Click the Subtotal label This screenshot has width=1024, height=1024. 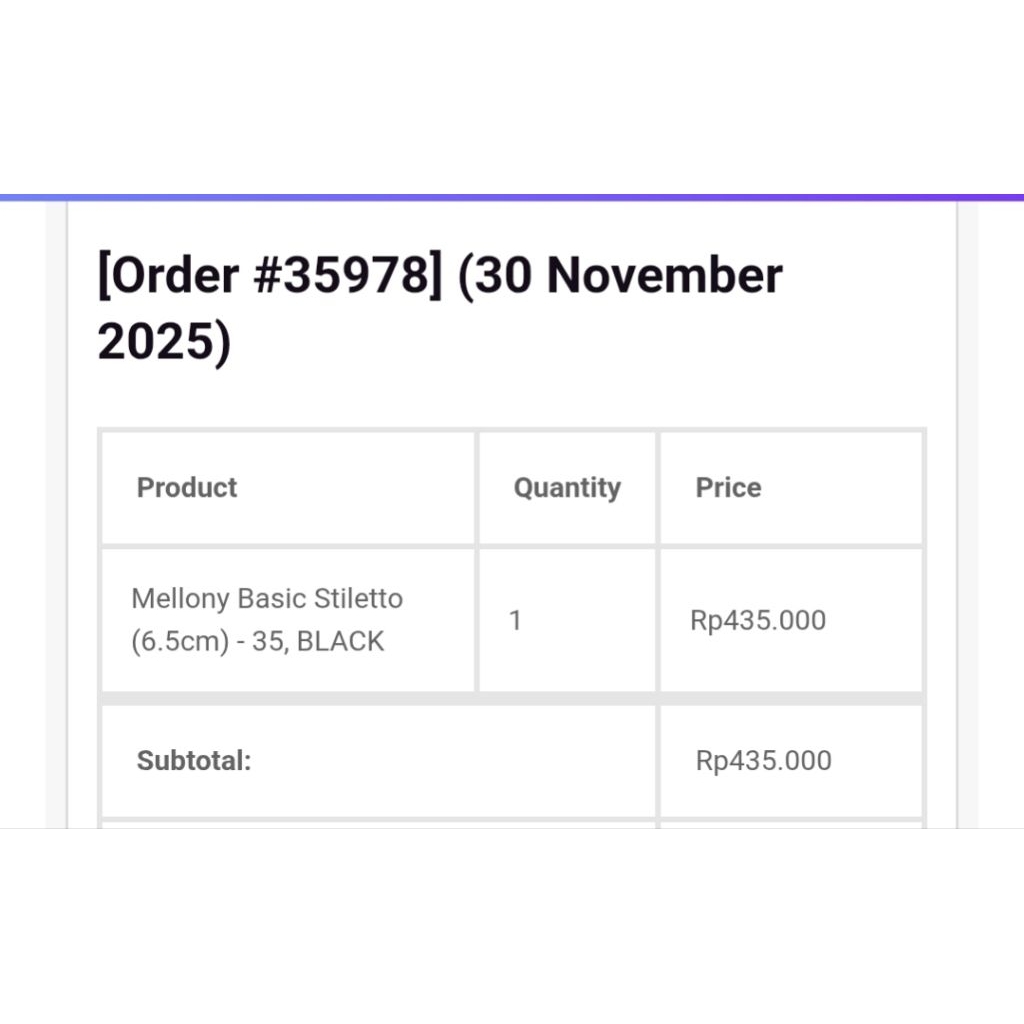point(194,761)
